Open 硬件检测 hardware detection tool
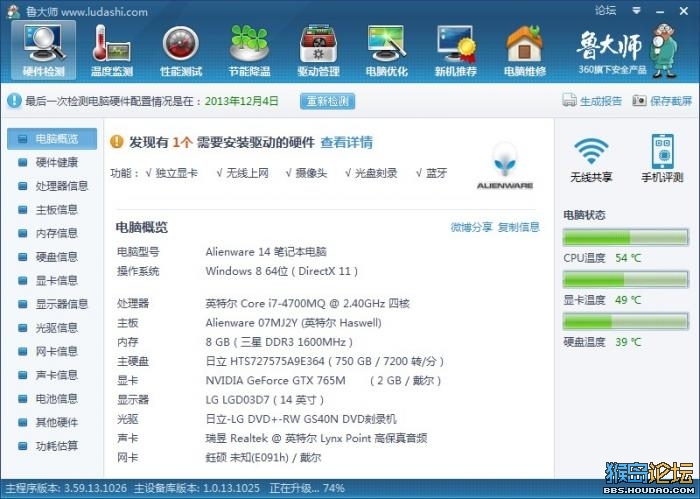700x499 pixels. pos(43,50)
